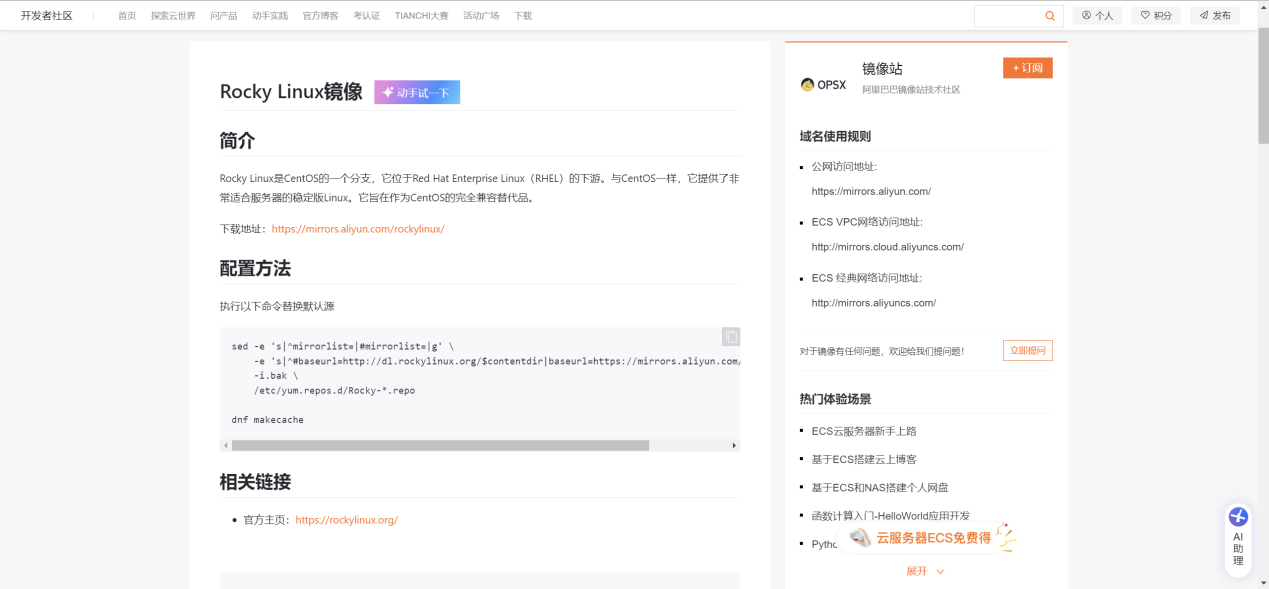Open the rockylinux.org homepage link

point(346,520)
